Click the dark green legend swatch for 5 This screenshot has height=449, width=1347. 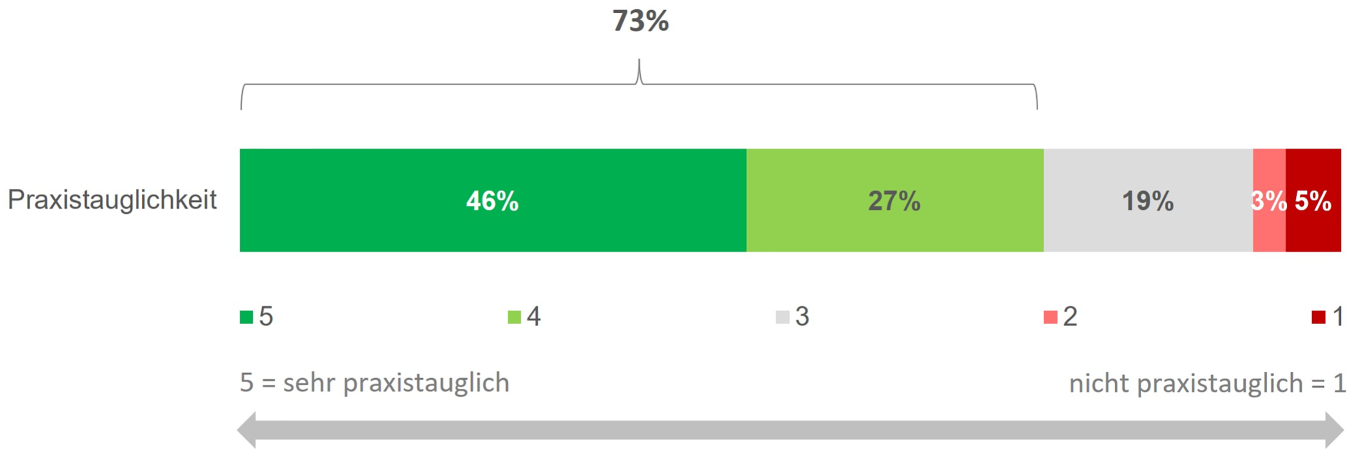[x=246, y=318]
